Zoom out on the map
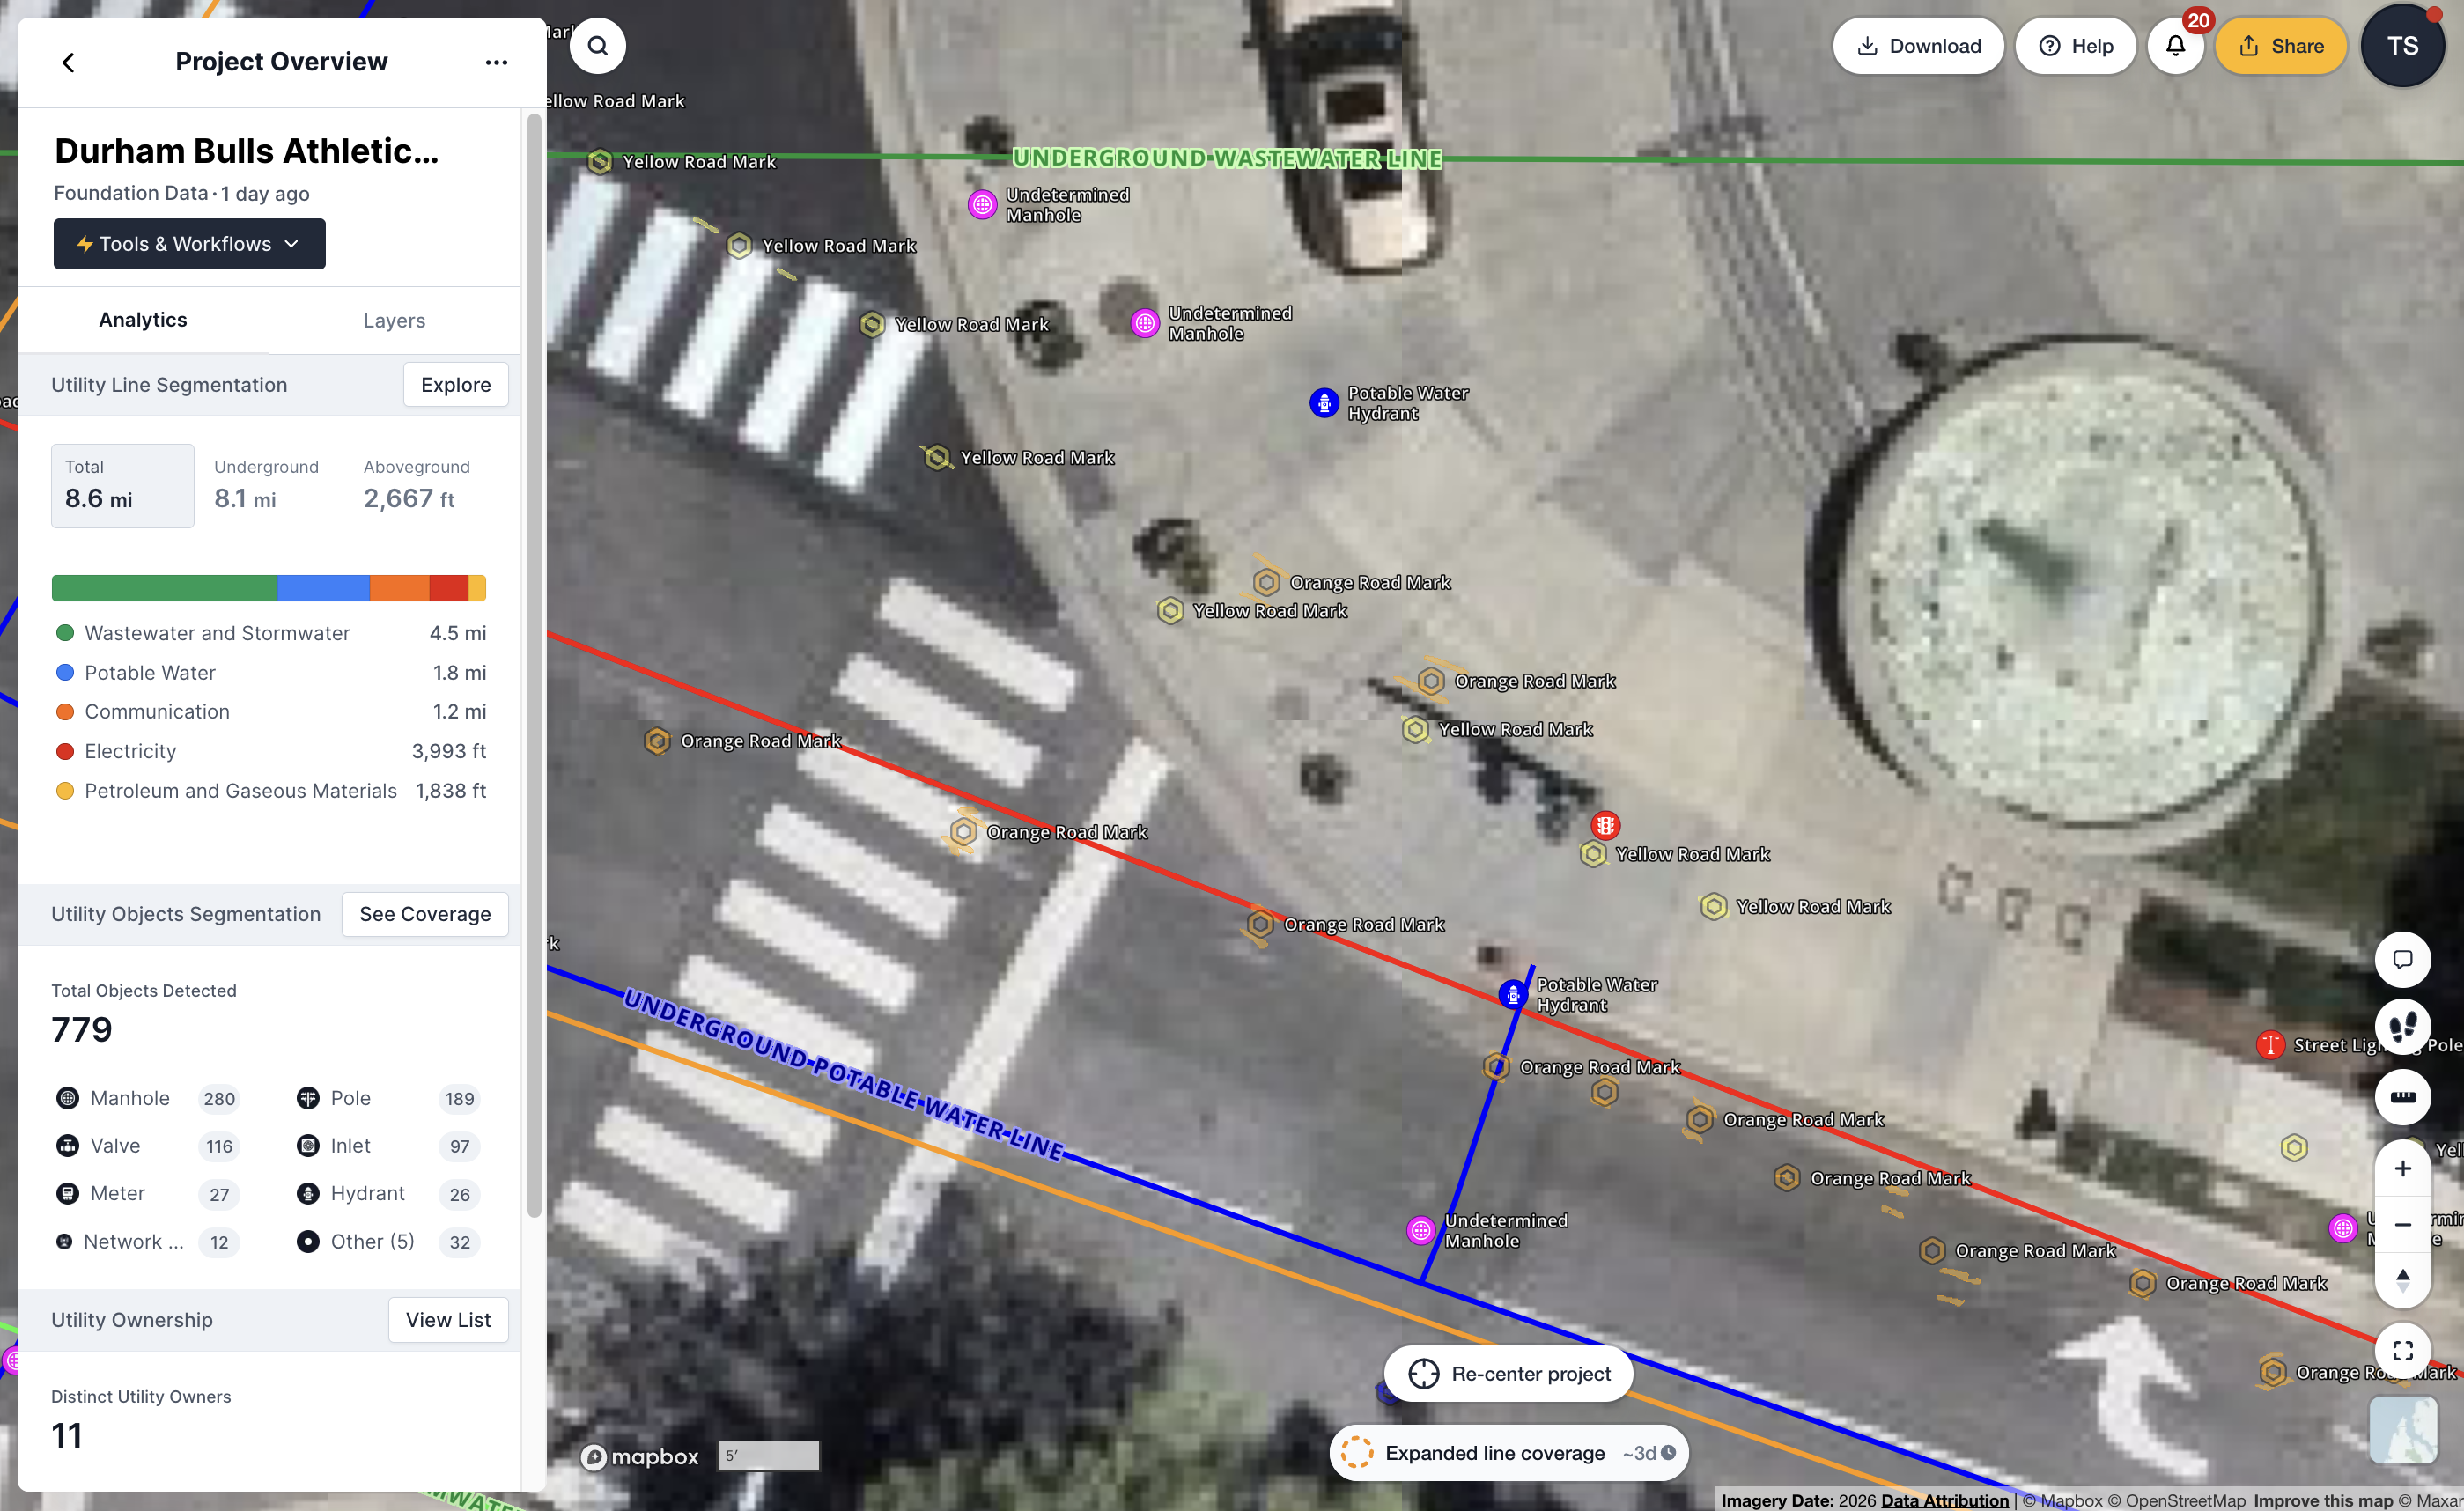2464x1511 pixels. coord(2402,1224)
